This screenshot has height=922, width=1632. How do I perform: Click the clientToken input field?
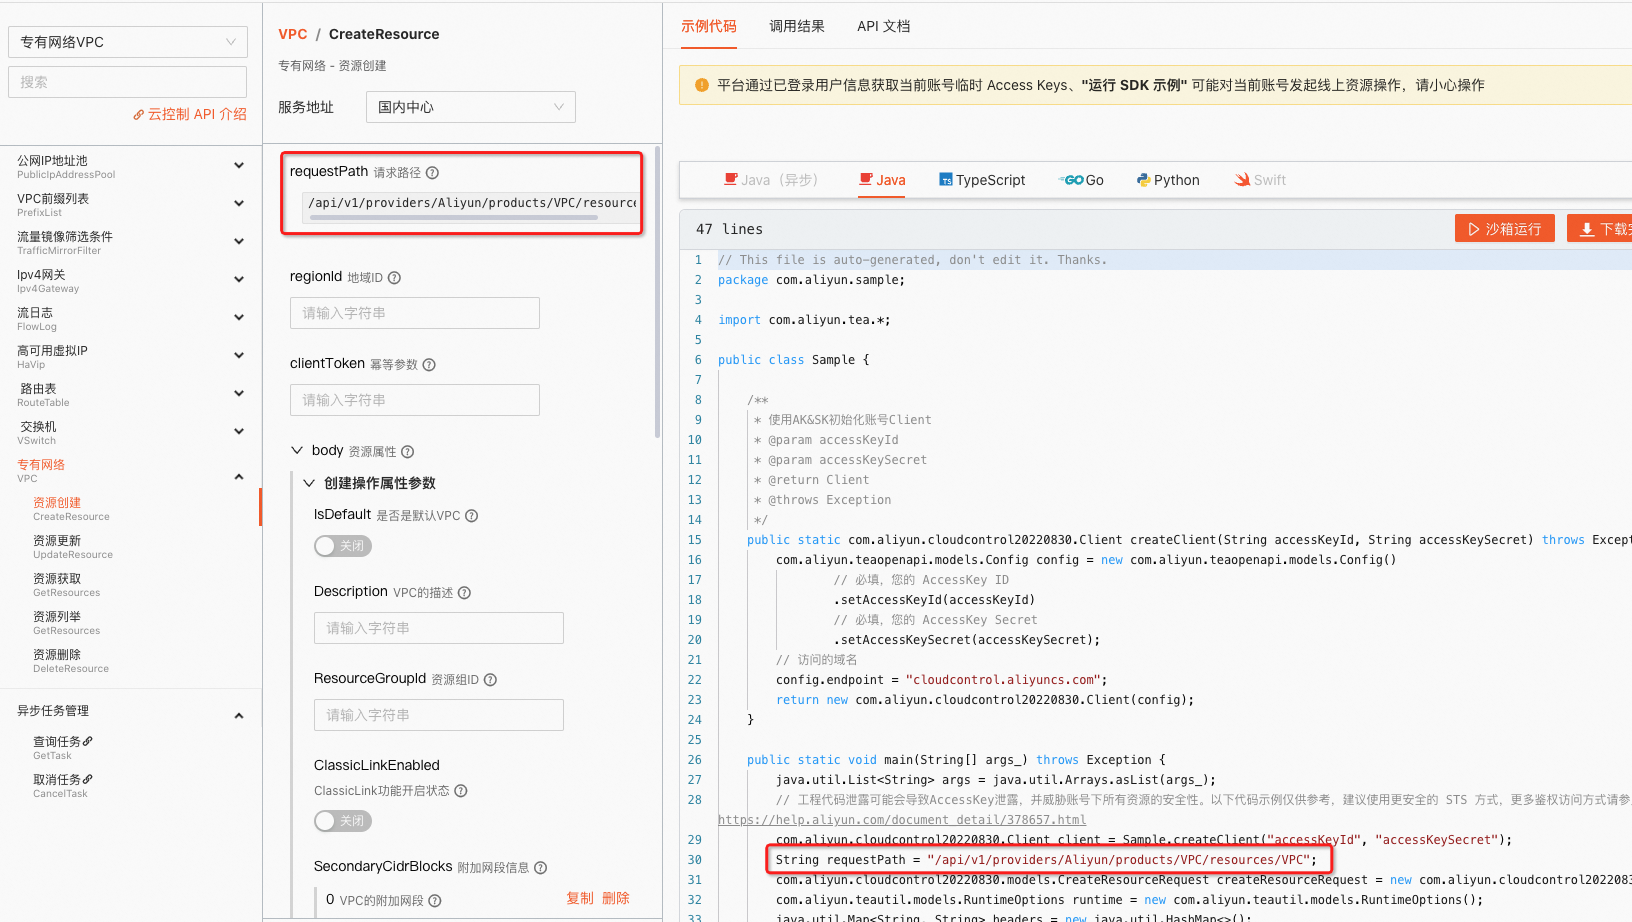415,400
